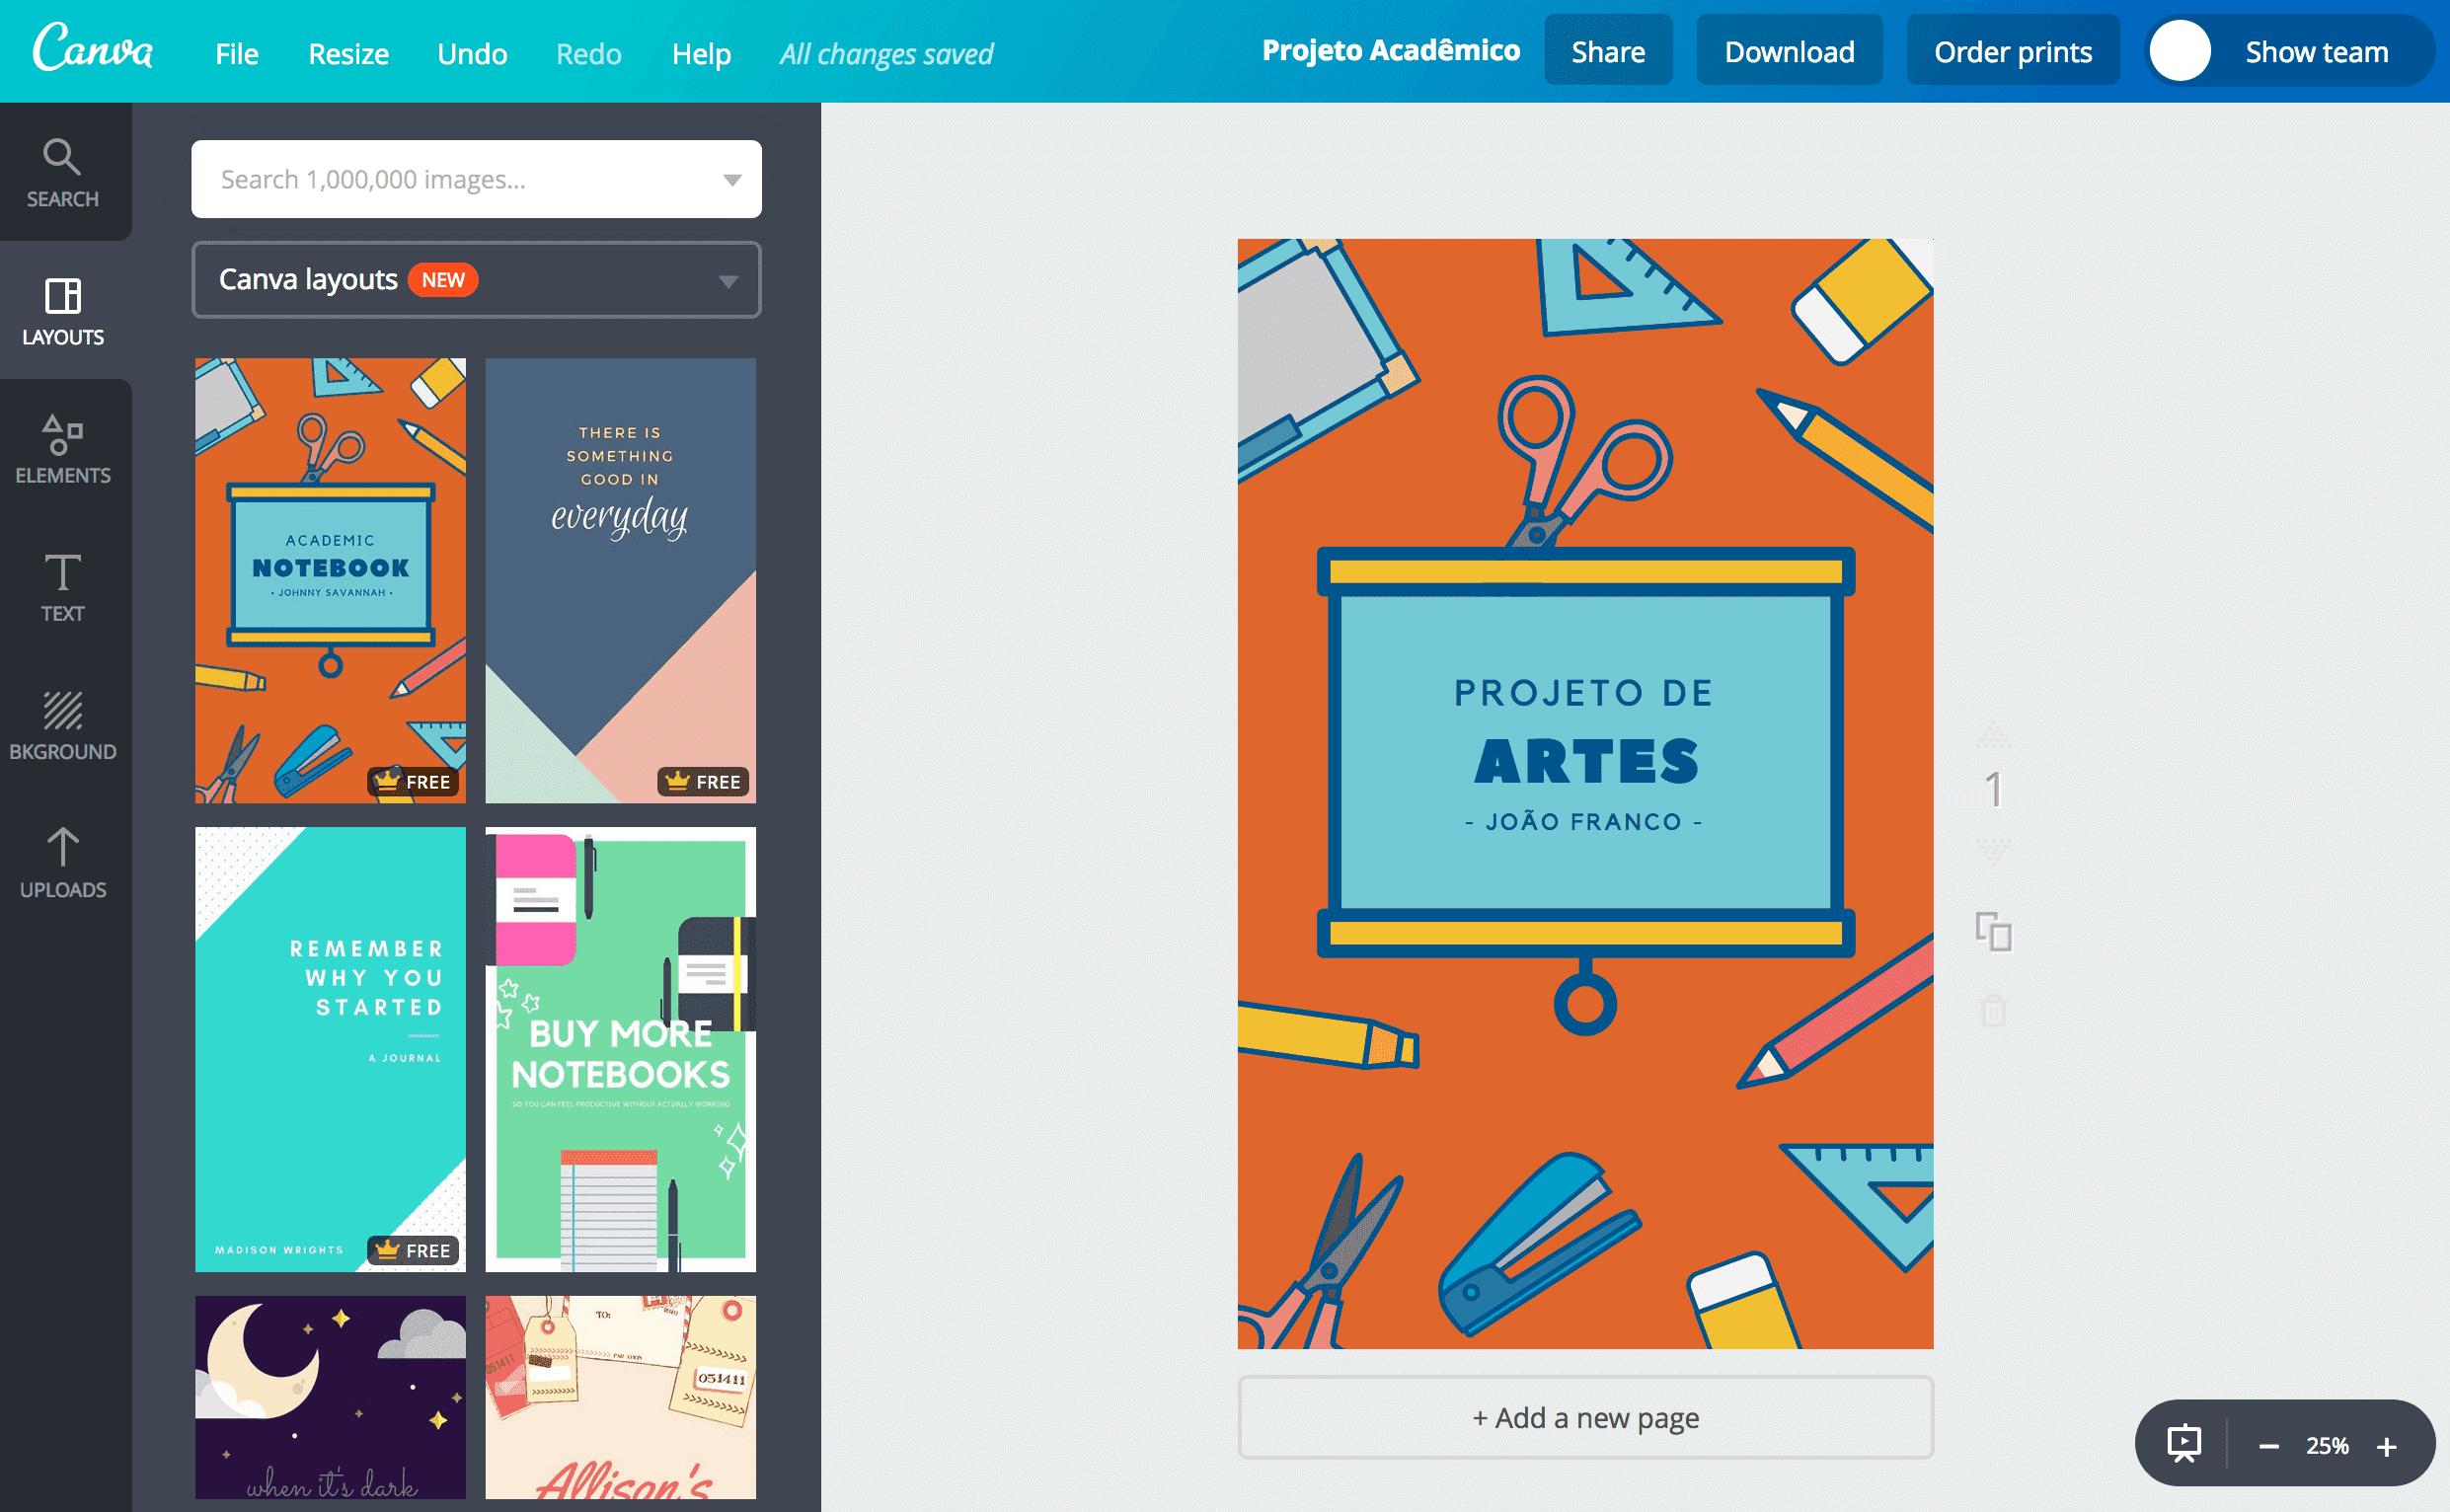
Task: Zoom in with the plus control
Action: (x=2388, y=1445)
